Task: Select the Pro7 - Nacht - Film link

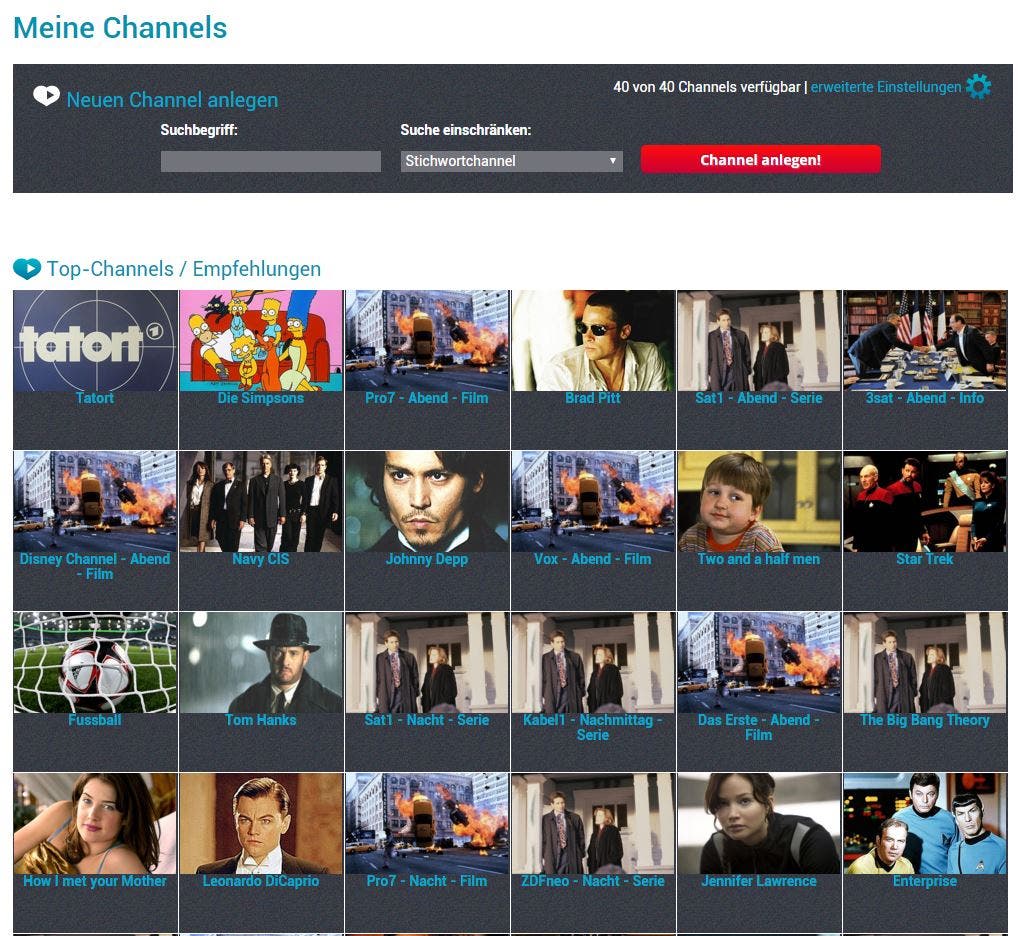Action: tap(427, 881)
